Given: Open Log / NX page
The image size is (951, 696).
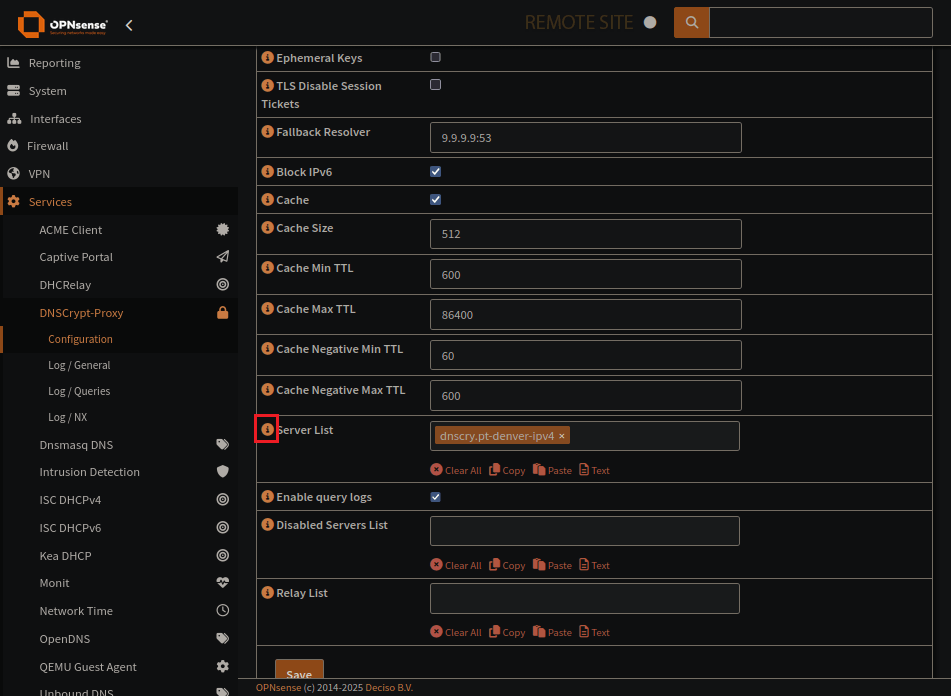Looking at the screenshot, I should [x=67, y=417].
